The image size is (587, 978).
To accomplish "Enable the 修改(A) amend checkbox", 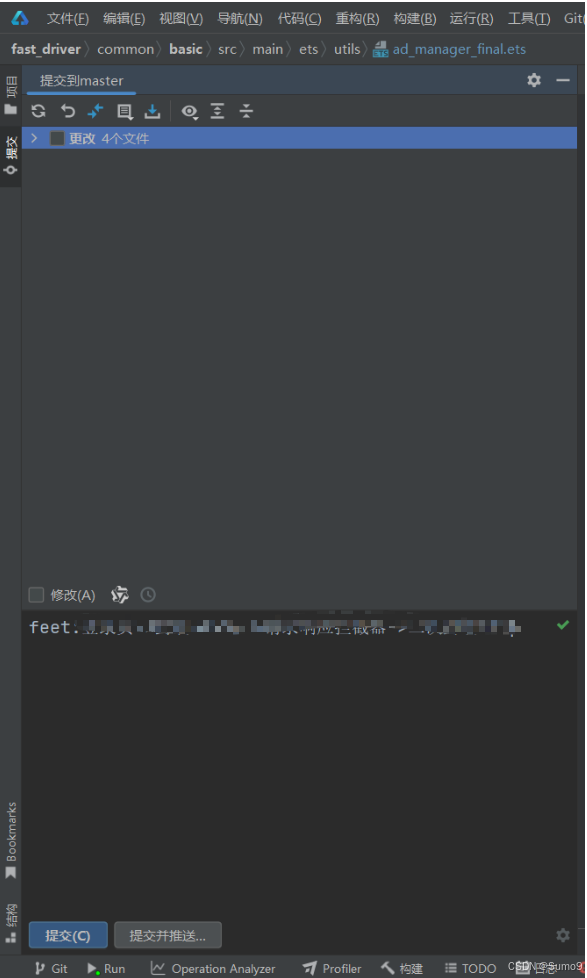I will click(x=37, y=595).
